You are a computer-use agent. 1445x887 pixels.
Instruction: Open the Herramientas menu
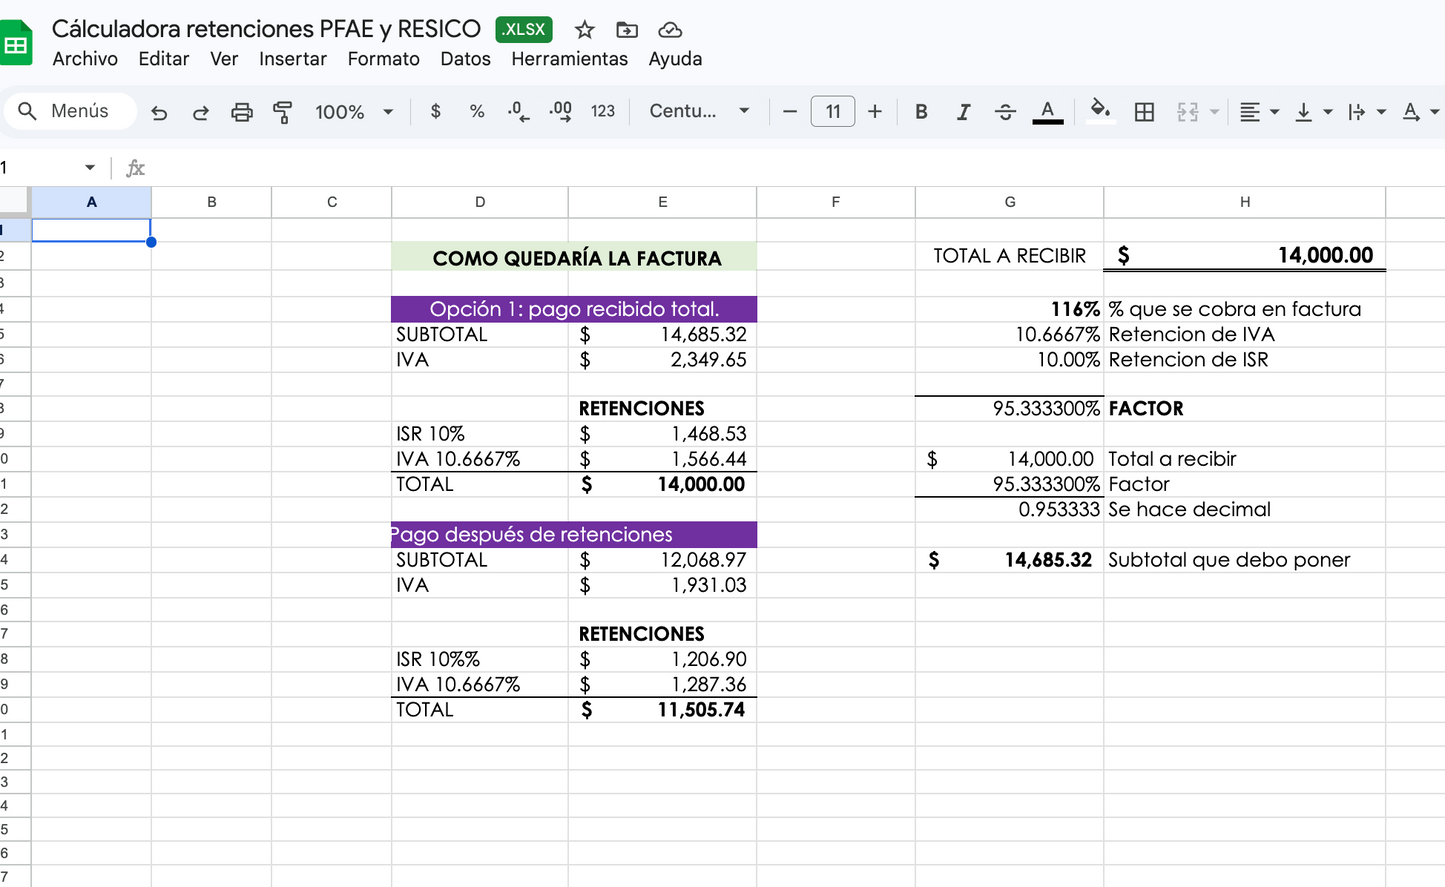pyautogui.click(x=570, y=59)
